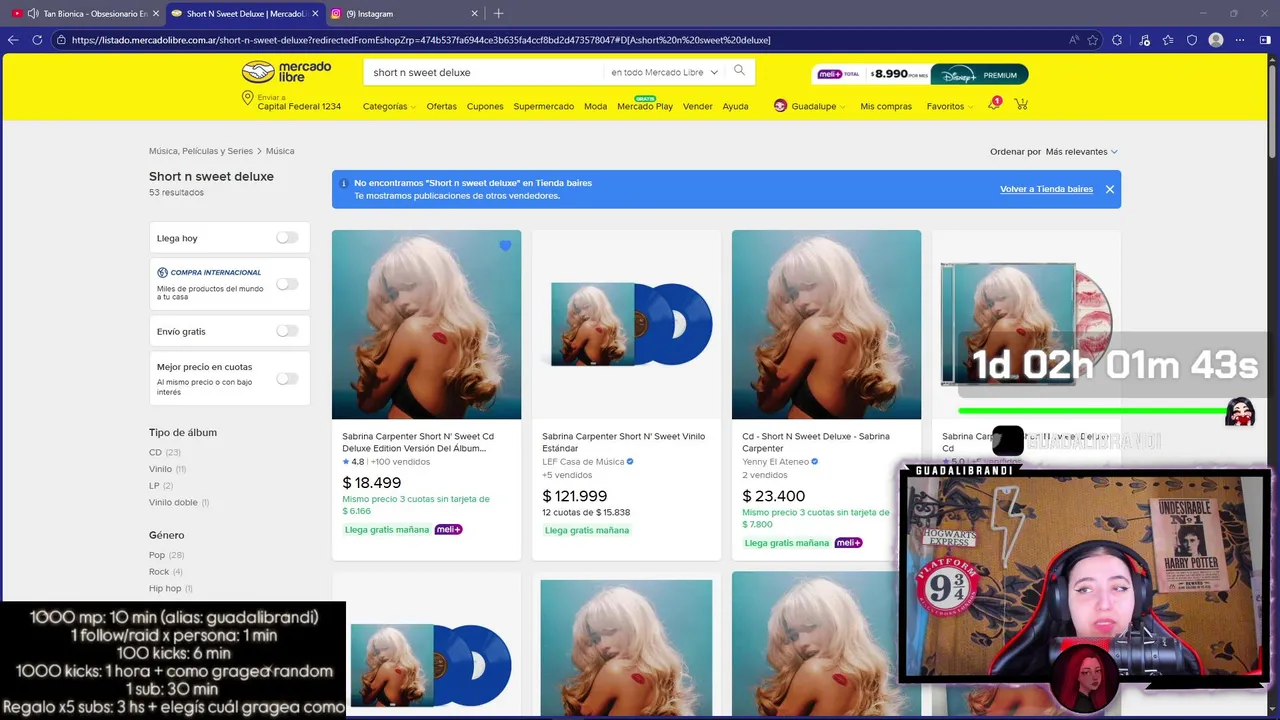Open browser settings and more menu

pos(1240,40)
